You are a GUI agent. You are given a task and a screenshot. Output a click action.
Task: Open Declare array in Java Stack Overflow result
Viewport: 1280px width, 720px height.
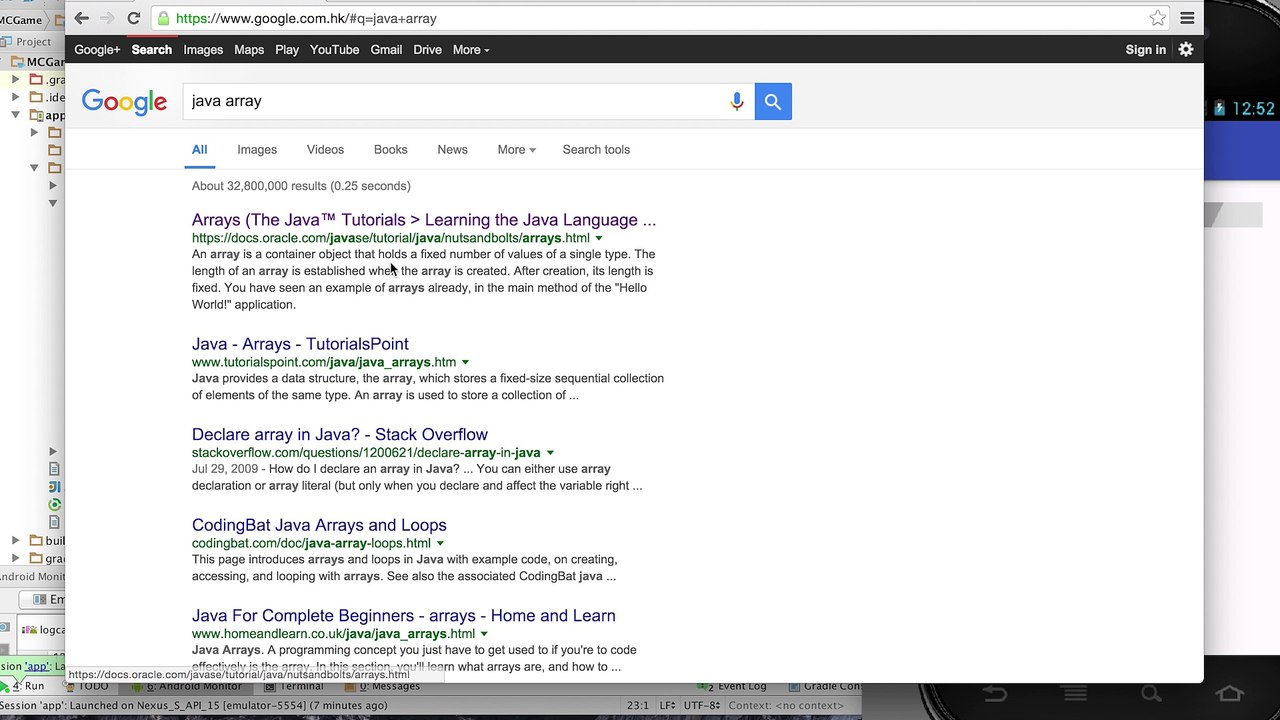340,435
